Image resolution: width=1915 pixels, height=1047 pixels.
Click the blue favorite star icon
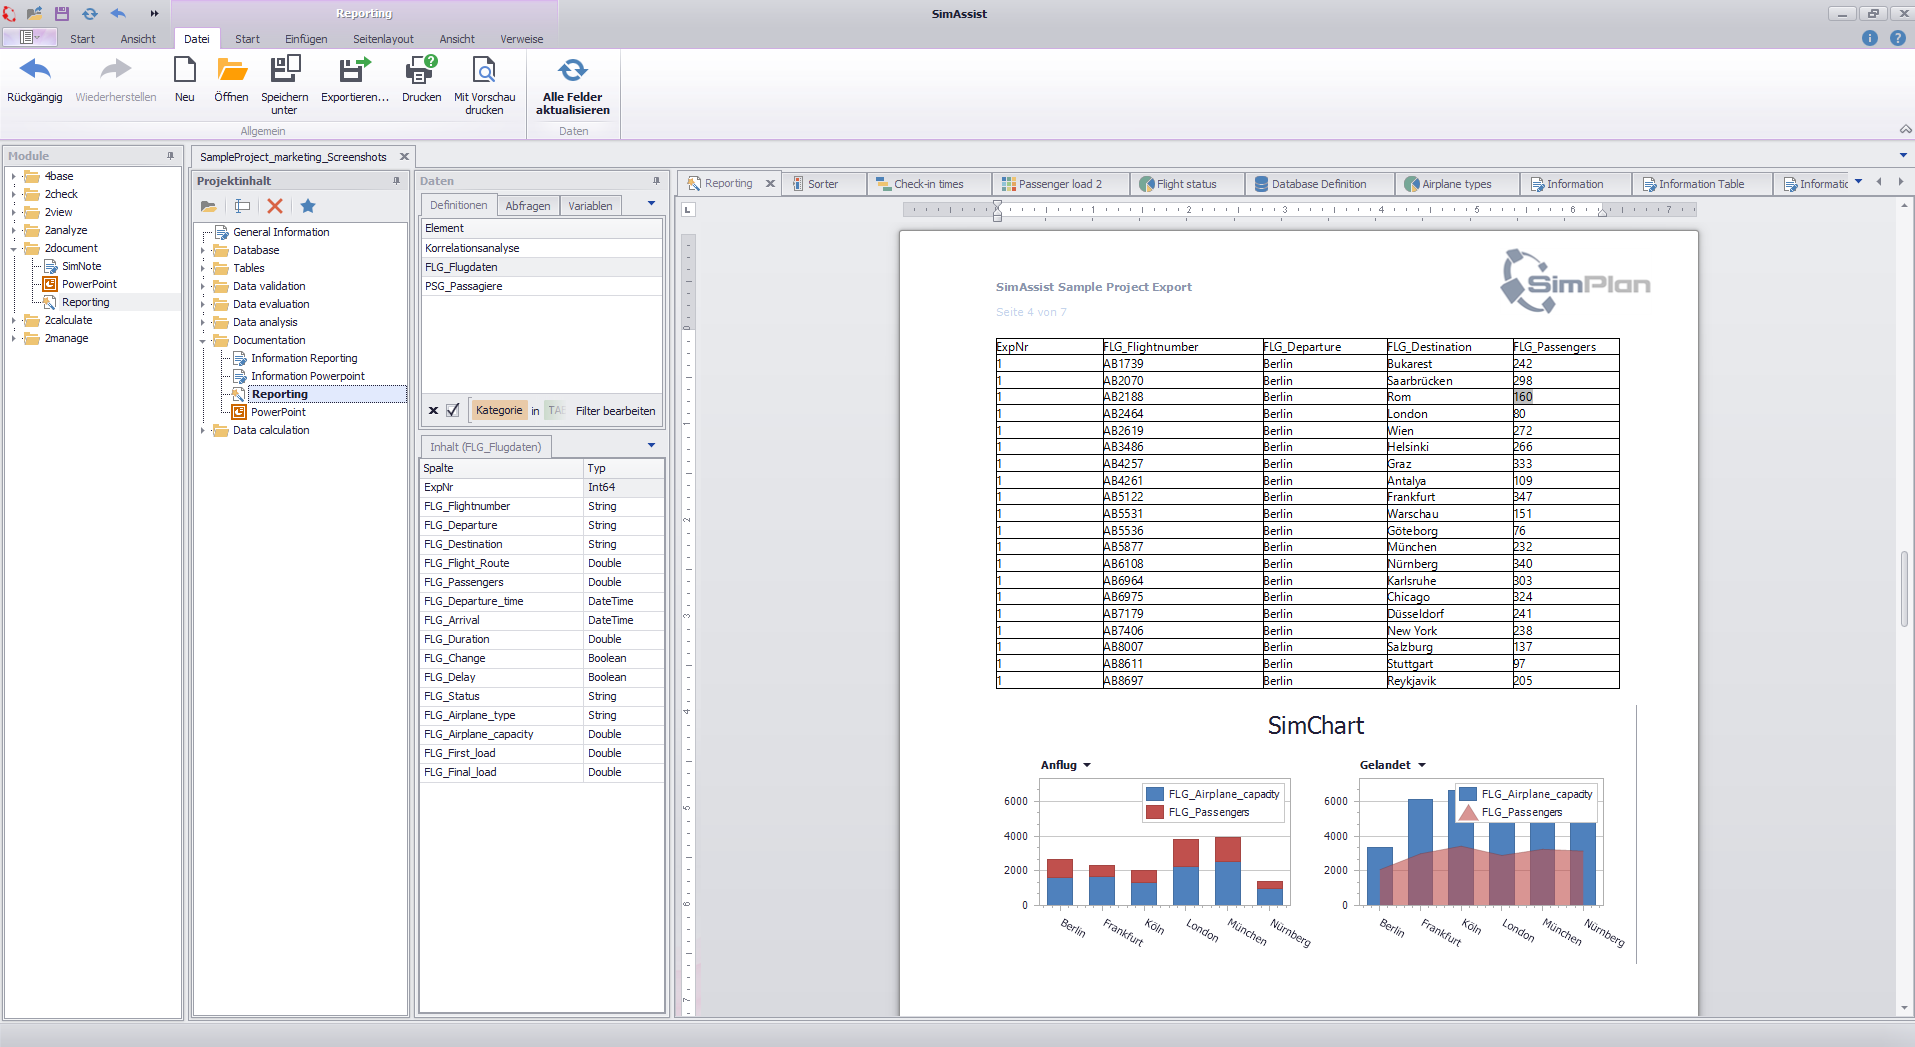coord(308,206)
